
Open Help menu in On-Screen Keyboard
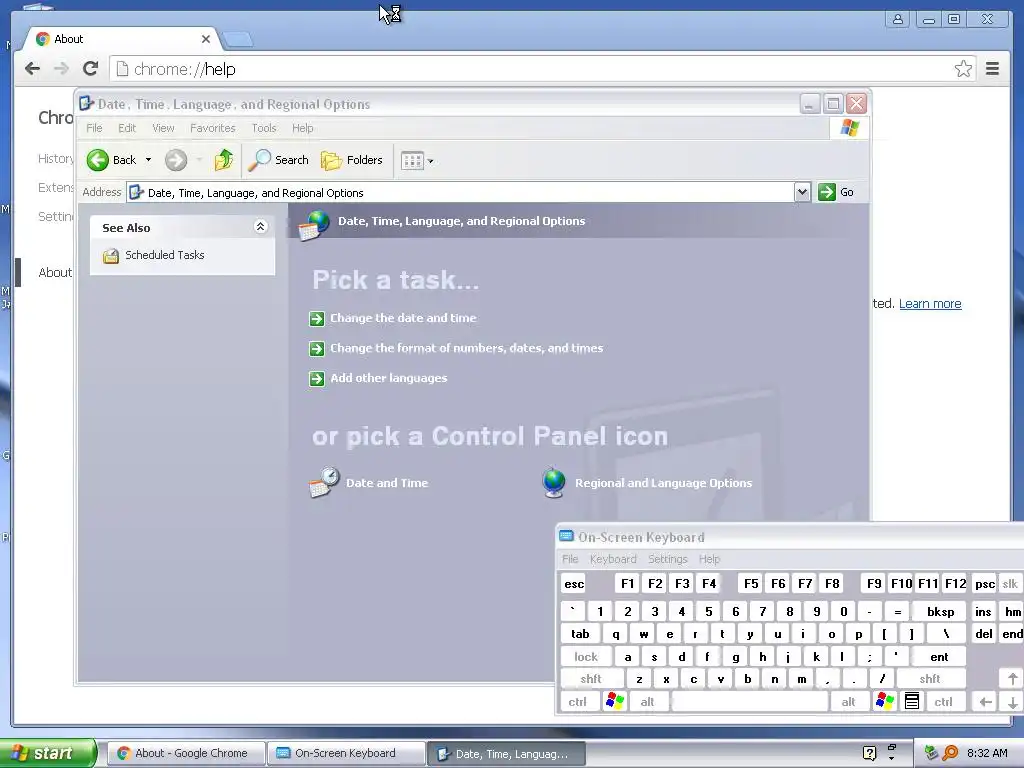[709, 559]
